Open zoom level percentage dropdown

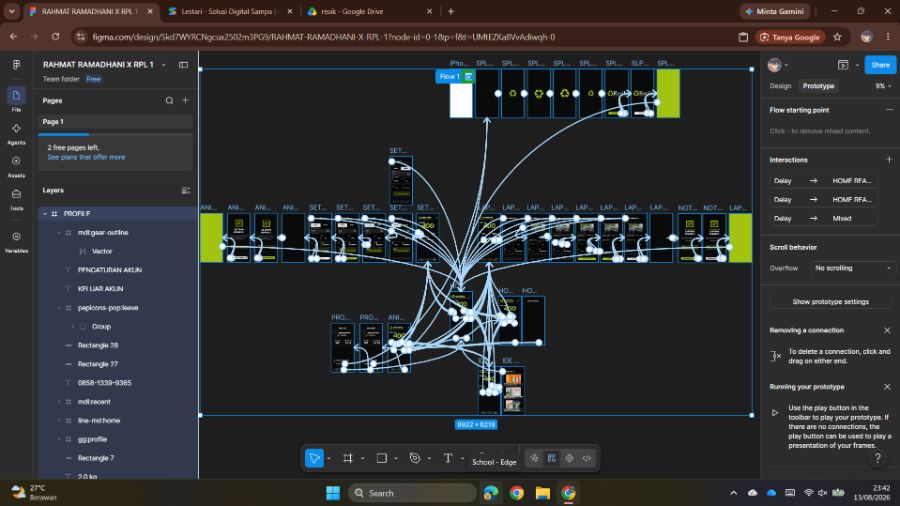(x=883, y=86)
